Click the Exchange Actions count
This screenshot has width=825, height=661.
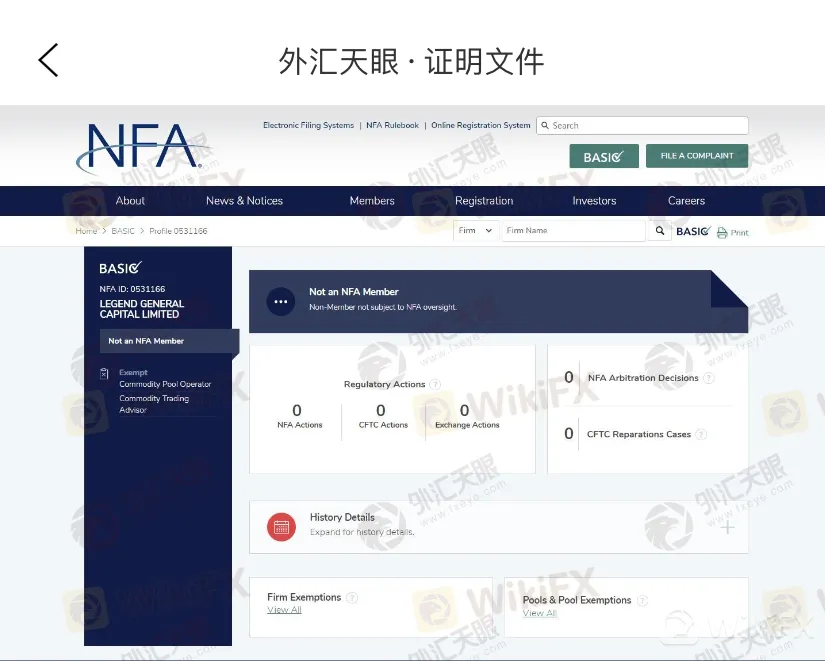coord(465,410)
